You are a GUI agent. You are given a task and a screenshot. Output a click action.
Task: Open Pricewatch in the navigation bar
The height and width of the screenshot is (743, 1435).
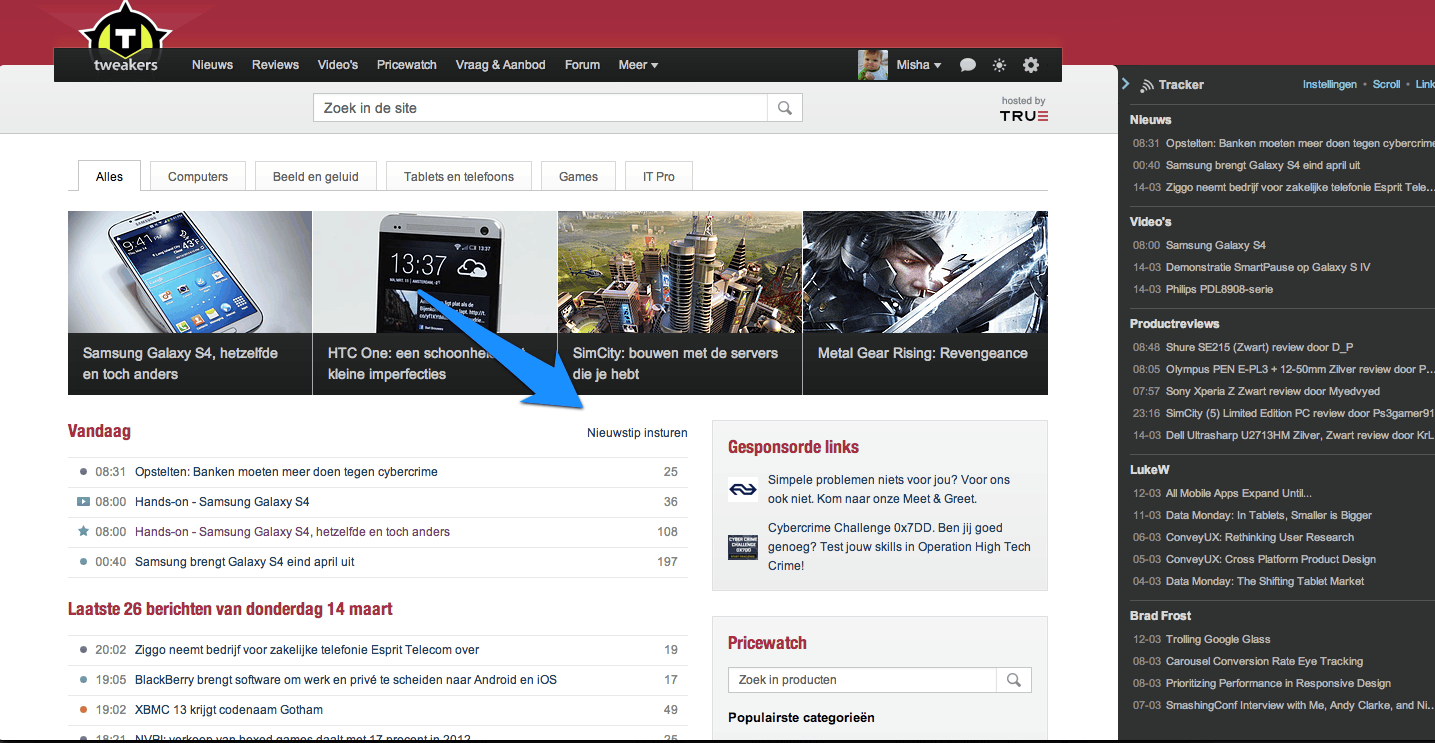[x=406, y=65]
